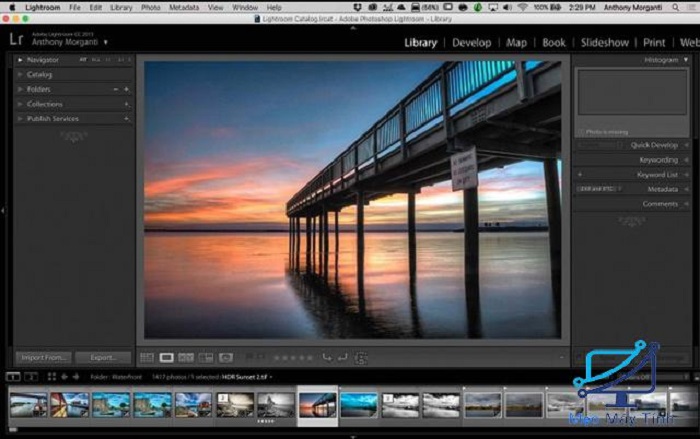The height and width of the screenshot is (439, 700).
Task: Expand the Collections panel triangle
Action: point(20,104)
